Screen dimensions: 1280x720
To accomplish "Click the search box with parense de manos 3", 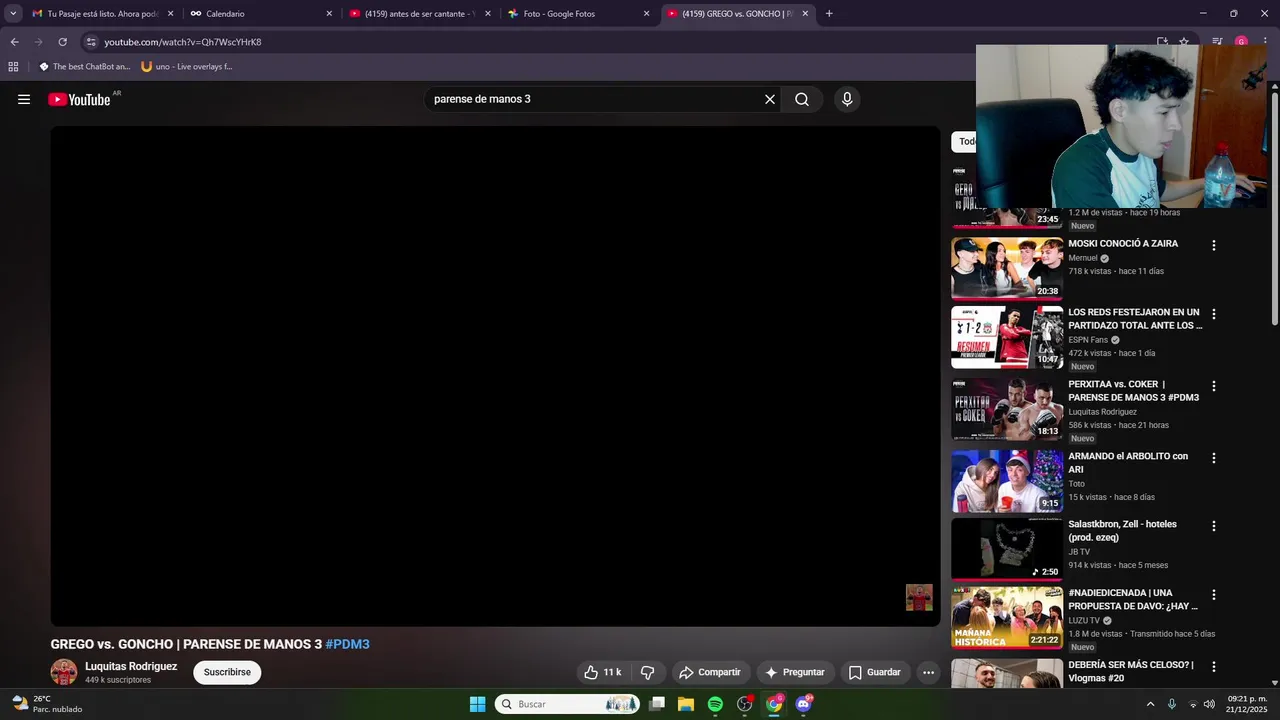I will pyautogui.click(x=594, y=99).
